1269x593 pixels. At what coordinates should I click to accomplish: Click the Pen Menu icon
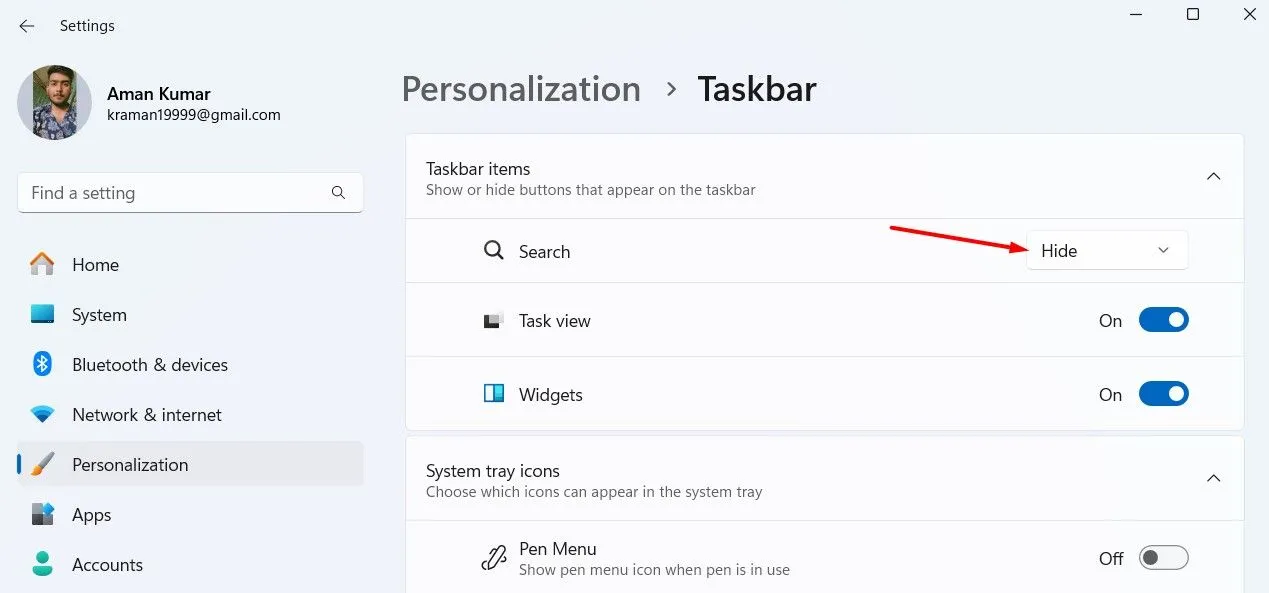[494, 558]
